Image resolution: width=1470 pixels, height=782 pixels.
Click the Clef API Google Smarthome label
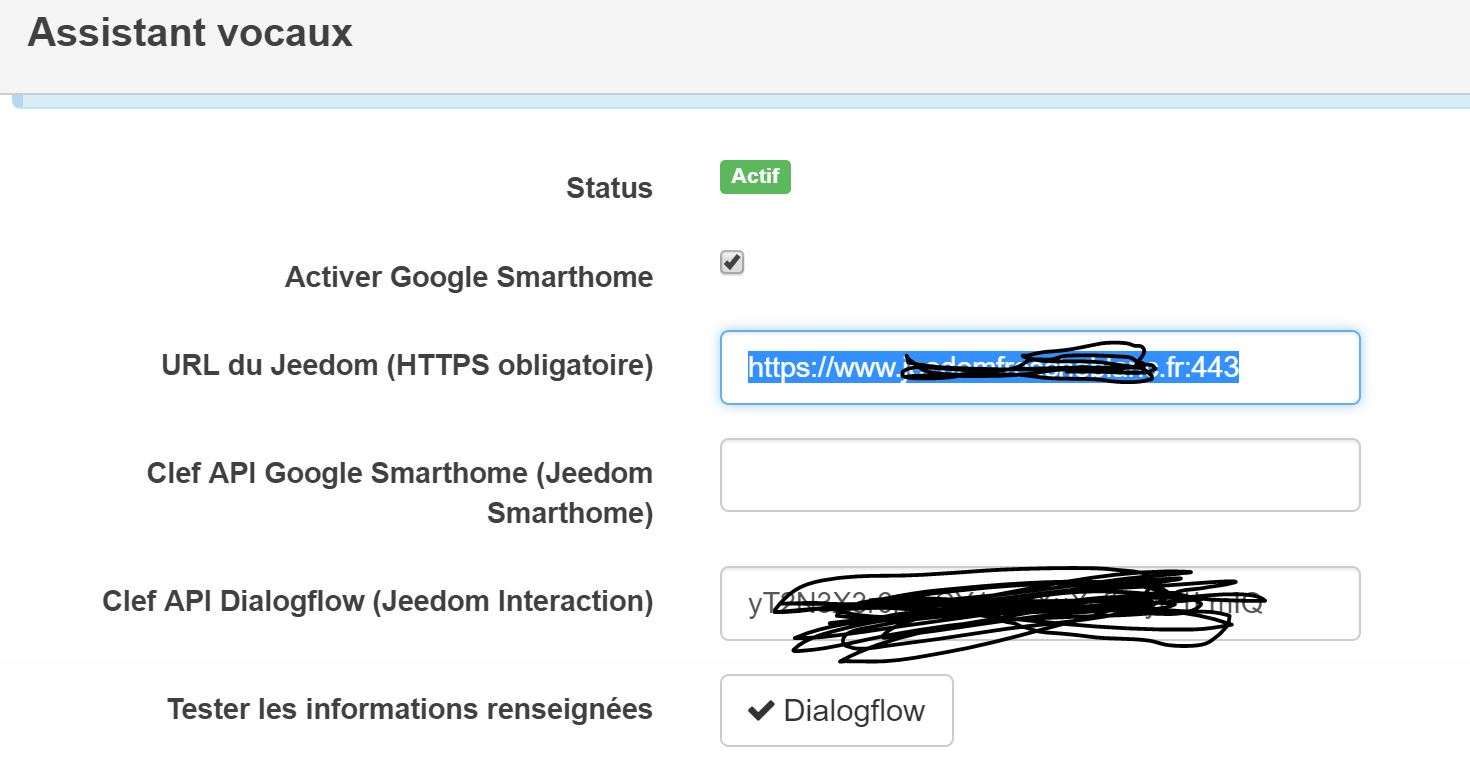pyautogui.click(x=400, y=493)
